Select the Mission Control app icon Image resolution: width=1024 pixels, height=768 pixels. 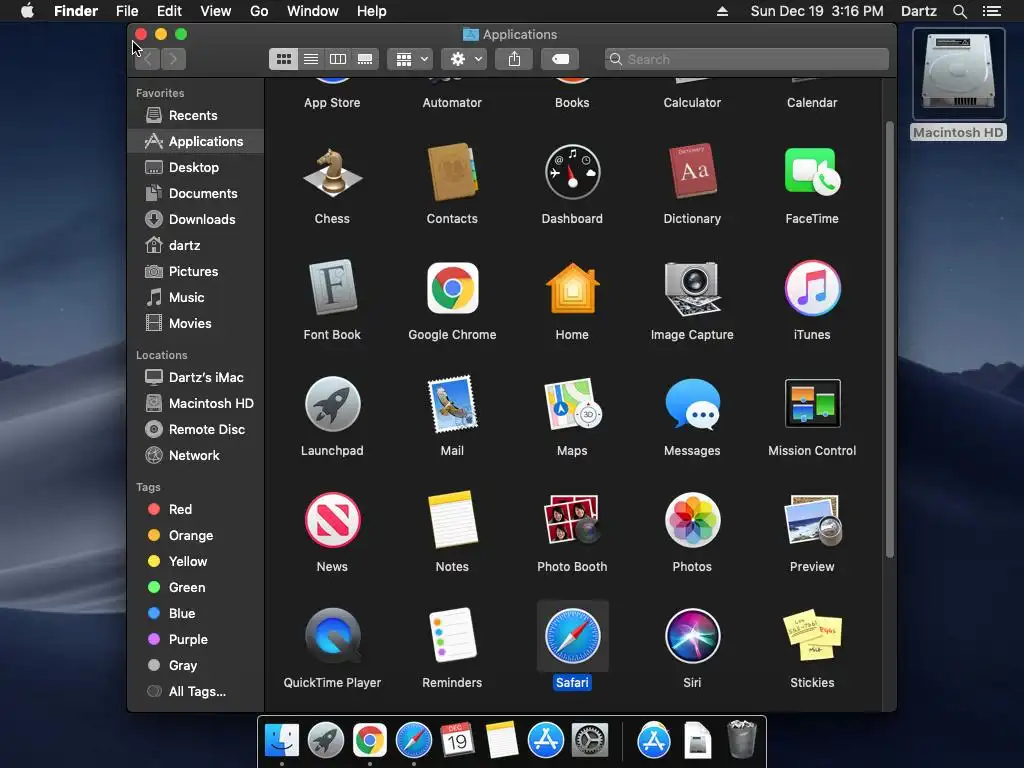(812, 403)
